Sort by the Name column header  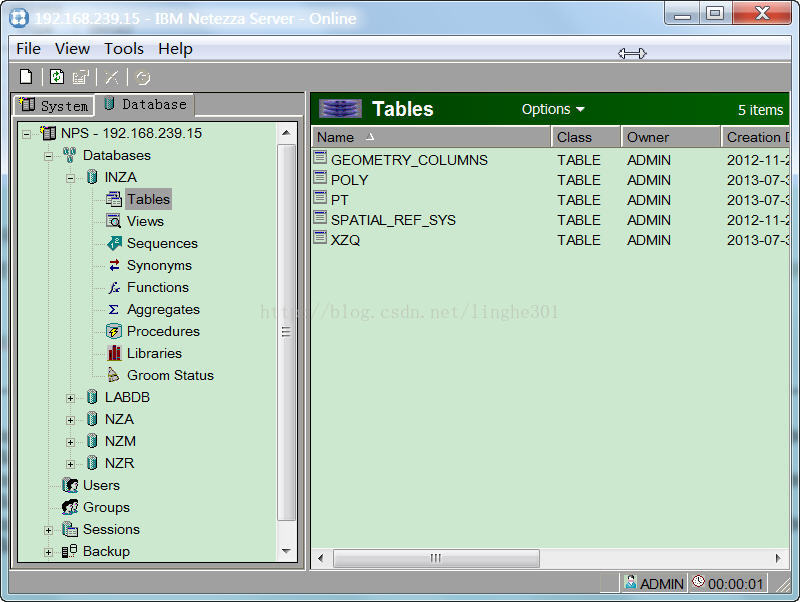pyautogui.click(x=431, y=137)
